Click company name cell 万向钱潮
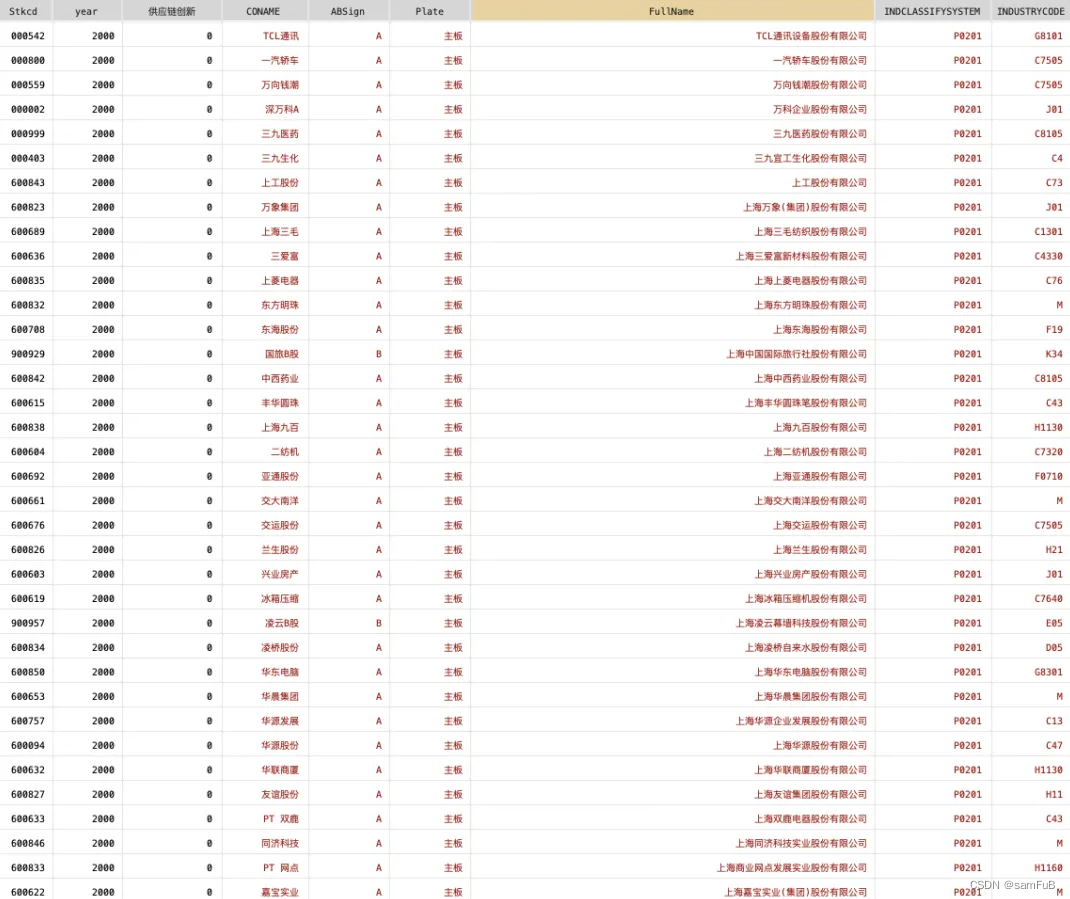The image size is (1070, 899). click(280, 85)
